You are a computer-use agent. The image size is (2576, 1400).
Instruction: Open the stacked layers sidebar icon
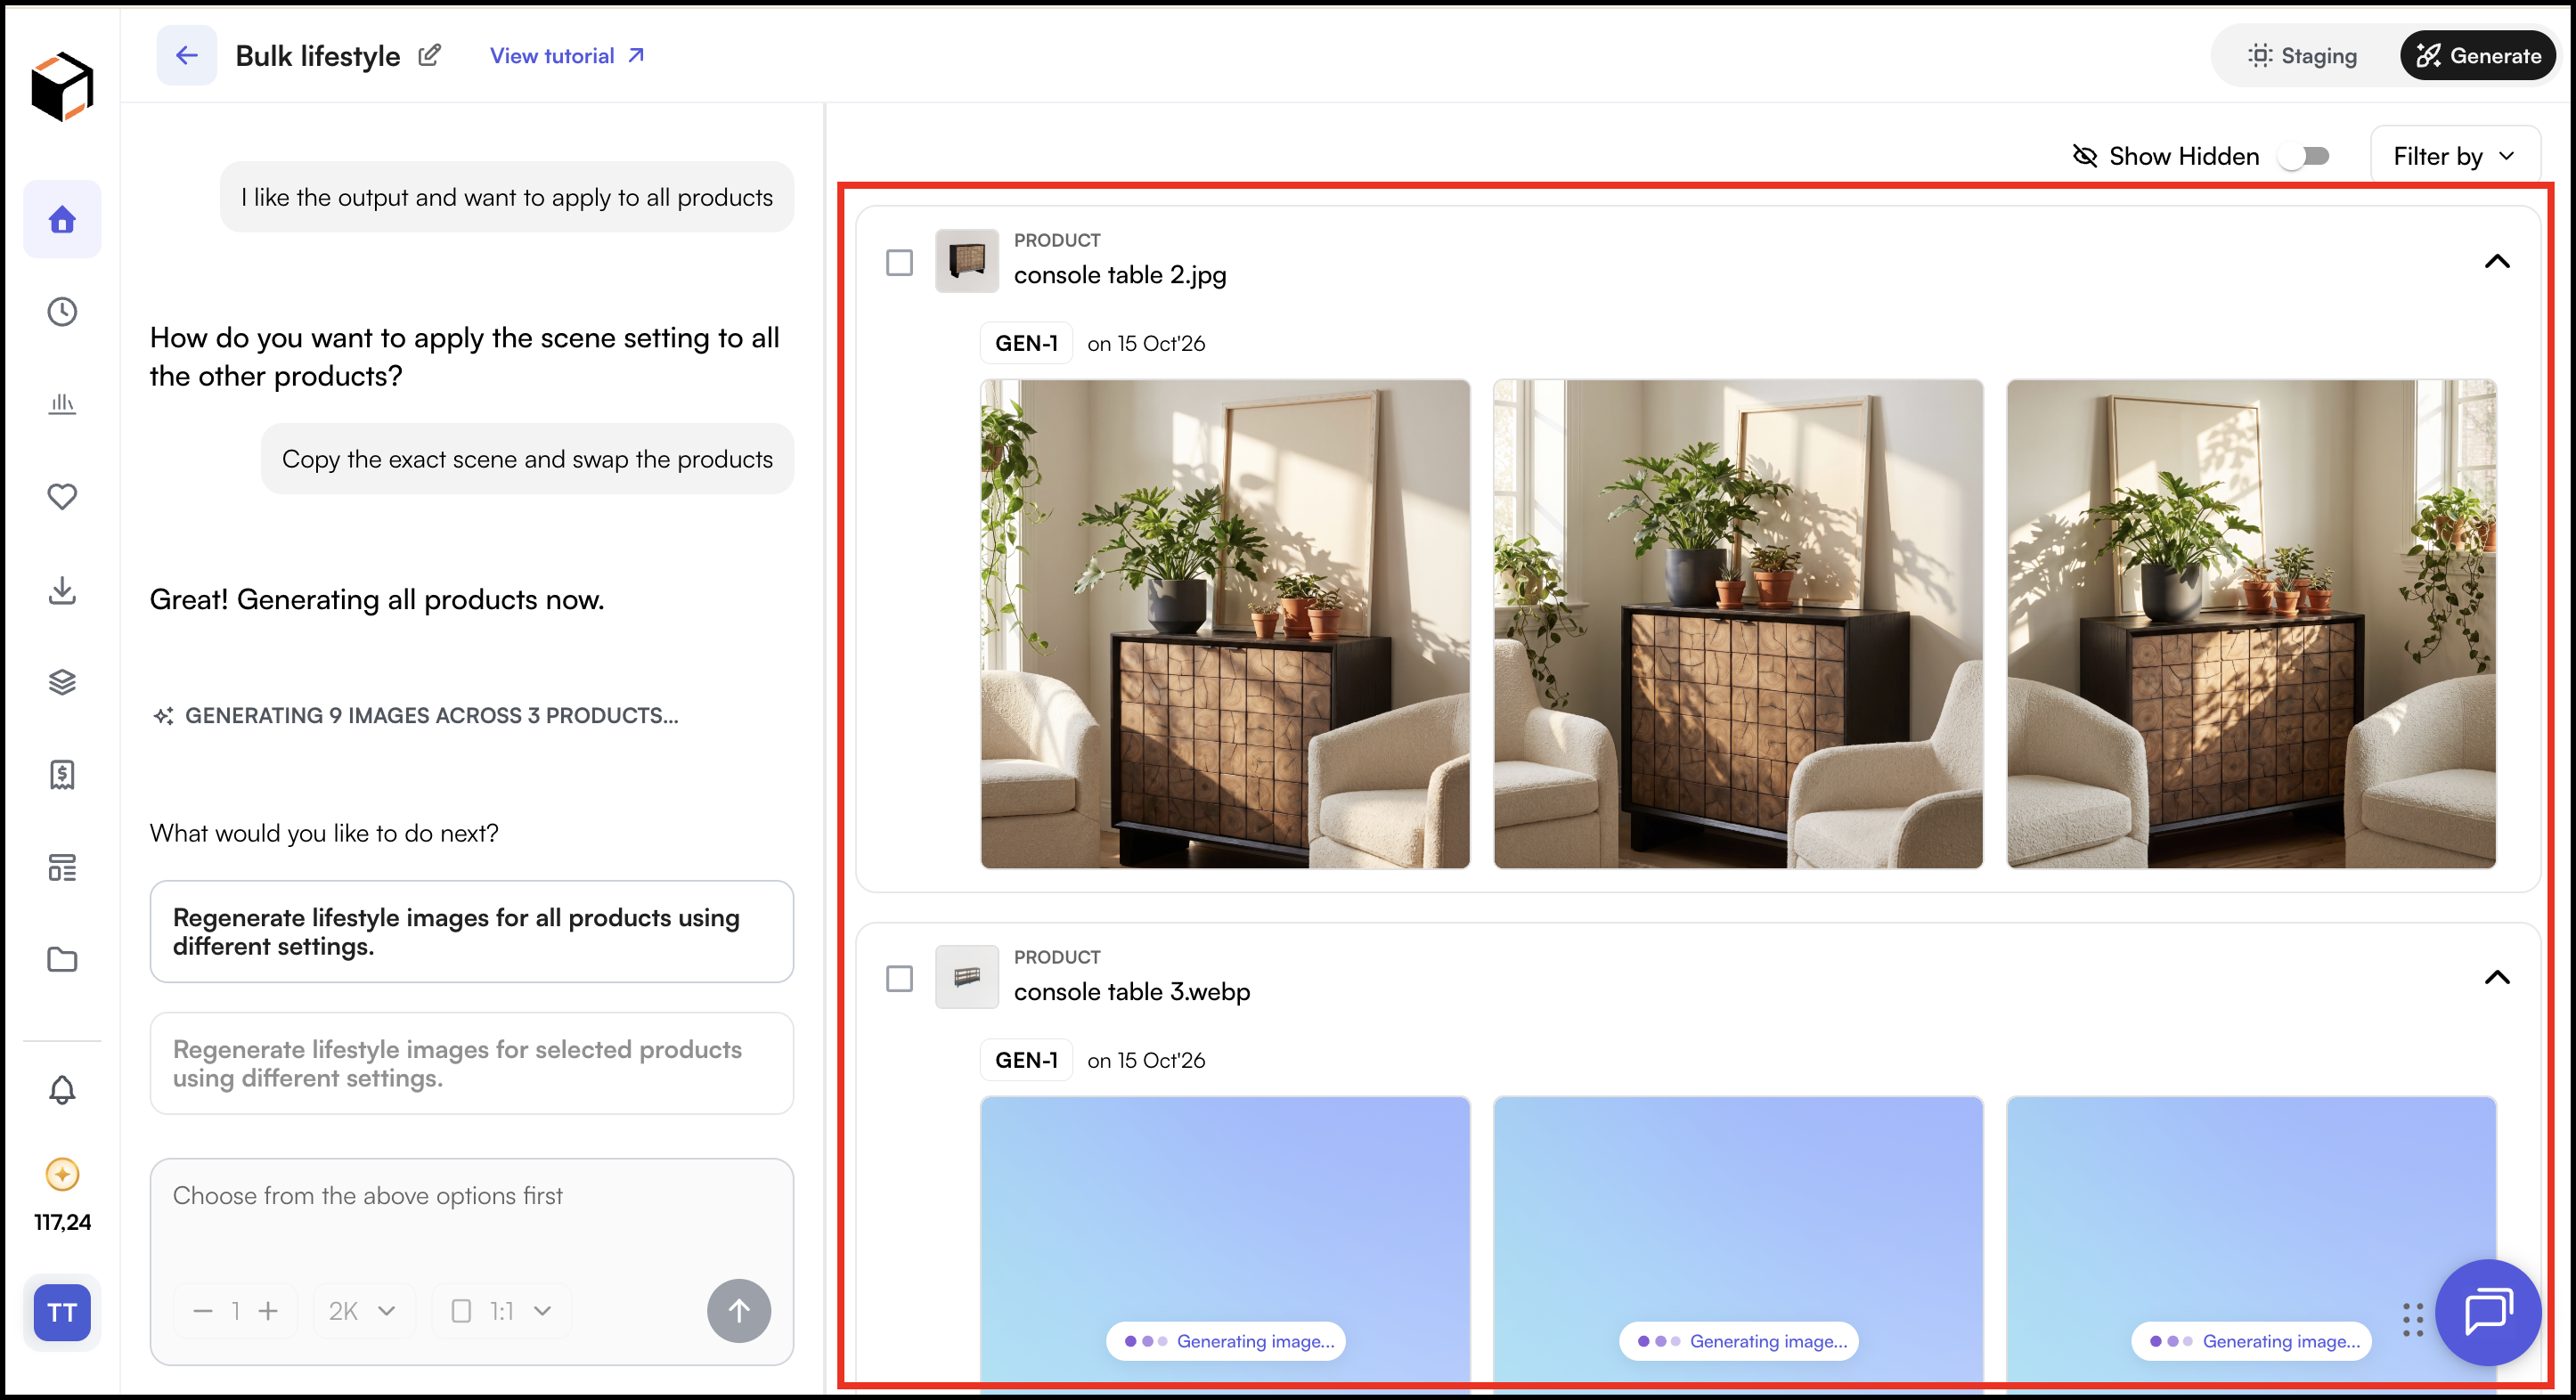pos(62,682)
